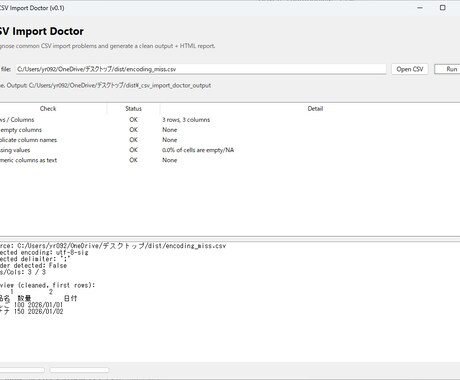This screenshot has width=460, height=380.
Task: Click the '3 rows, 3 columns' detail cell
Action: [x=186, y=120]
